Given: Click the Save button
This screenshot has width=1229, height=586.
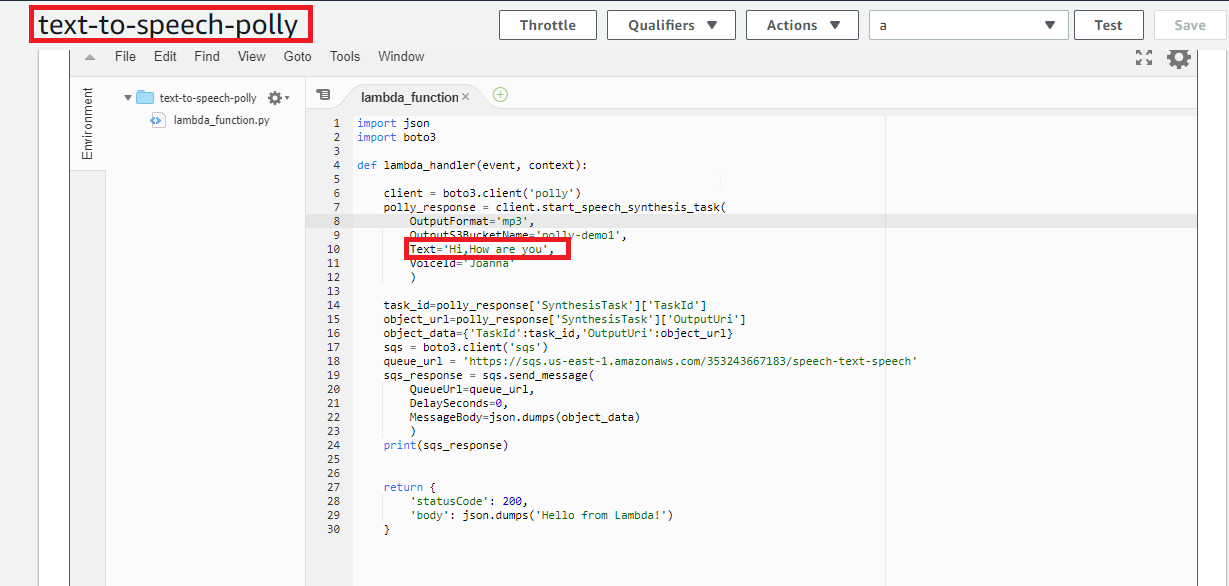Looking at the screenshot, I should click(1190, 25).
